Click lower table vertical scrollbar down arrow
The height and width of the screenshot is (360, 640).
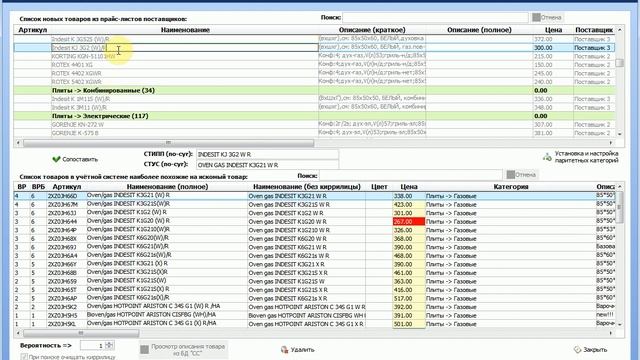tap(620, 324)
